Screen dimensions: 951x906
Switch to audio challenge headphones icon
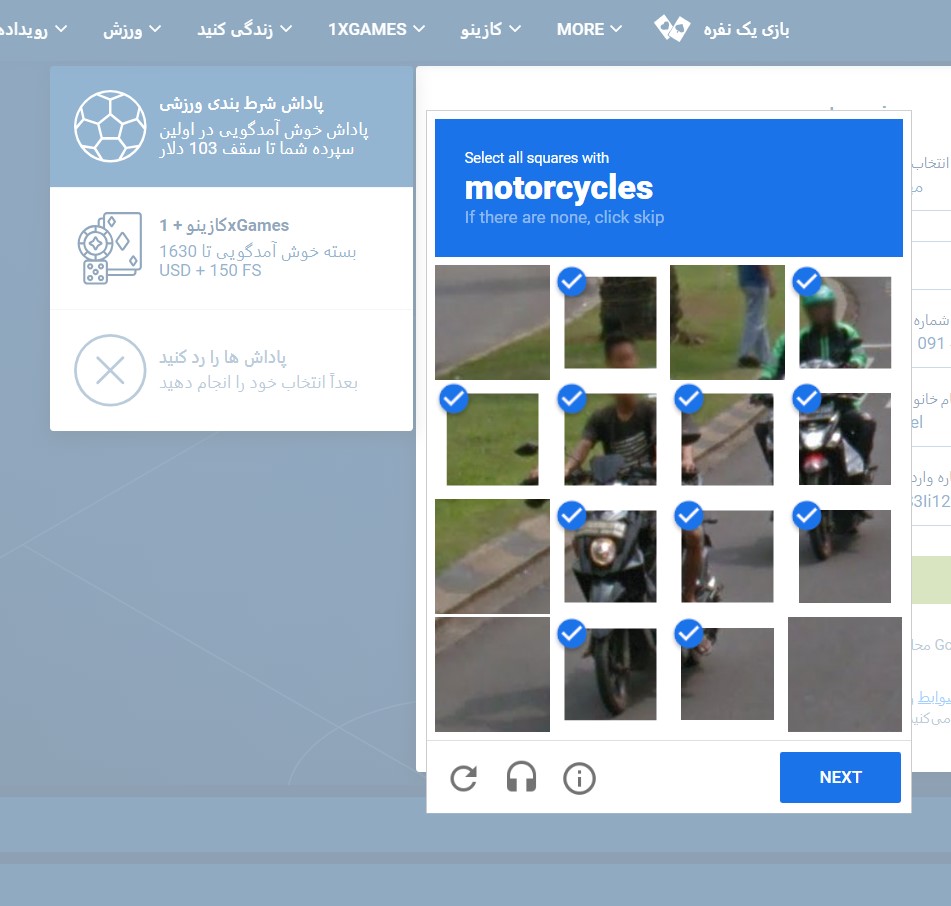click(521, 777)
